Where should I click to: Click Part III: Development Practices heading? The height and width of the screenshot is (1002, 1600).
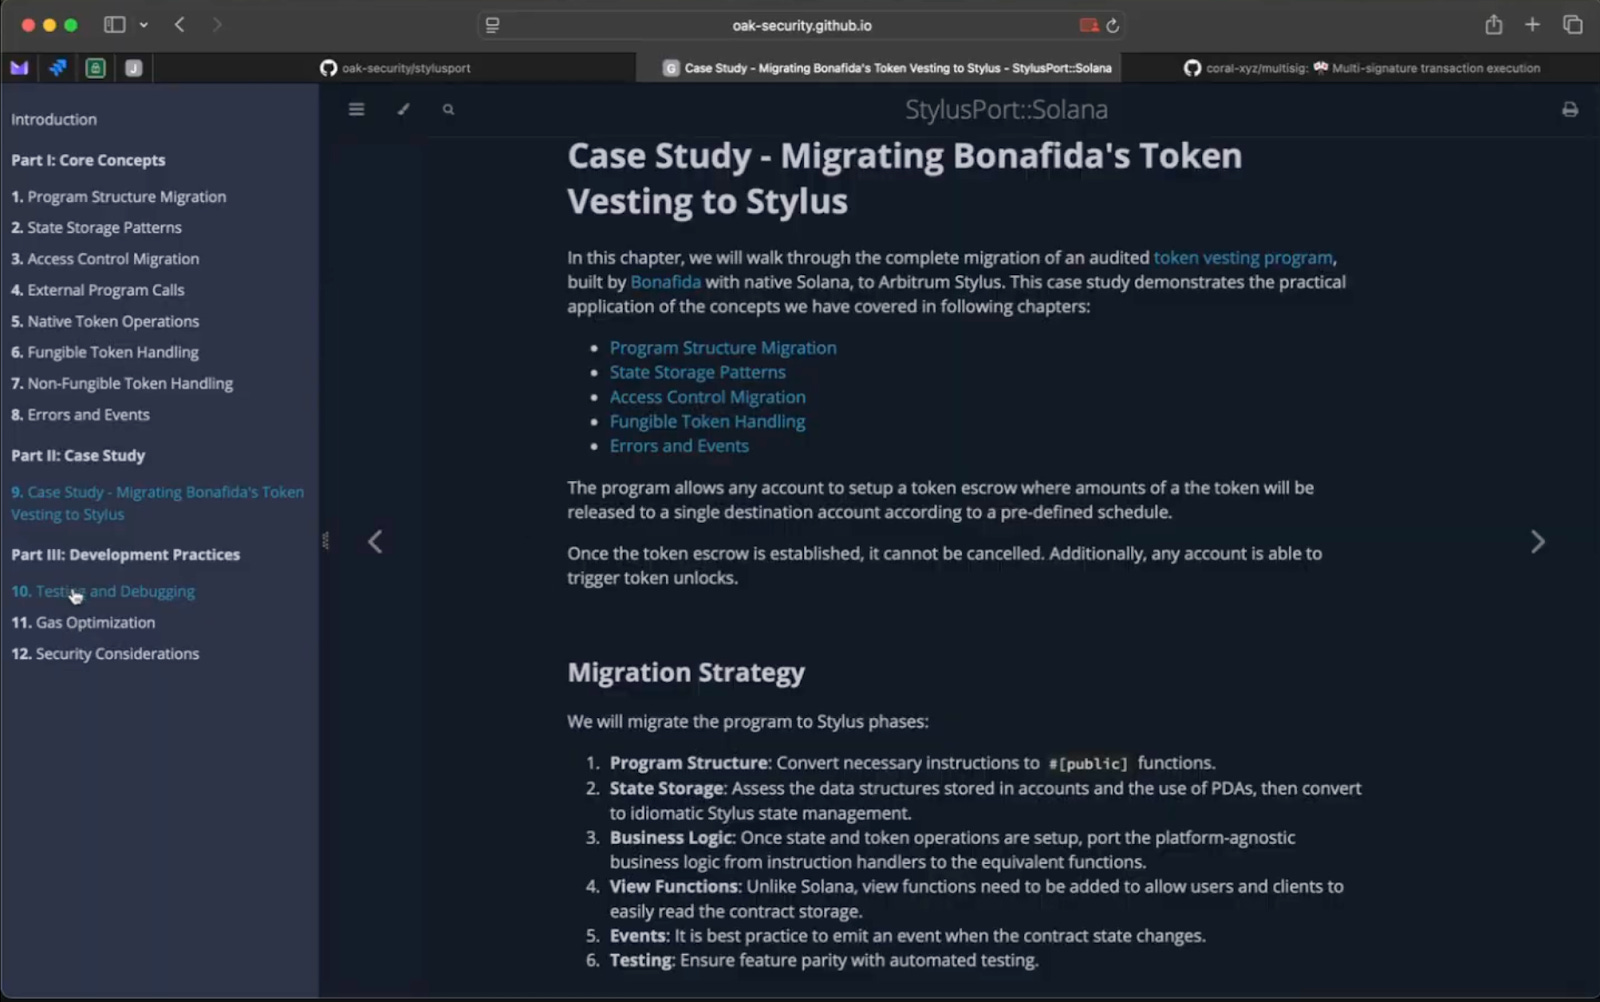(x=126, y=554)
